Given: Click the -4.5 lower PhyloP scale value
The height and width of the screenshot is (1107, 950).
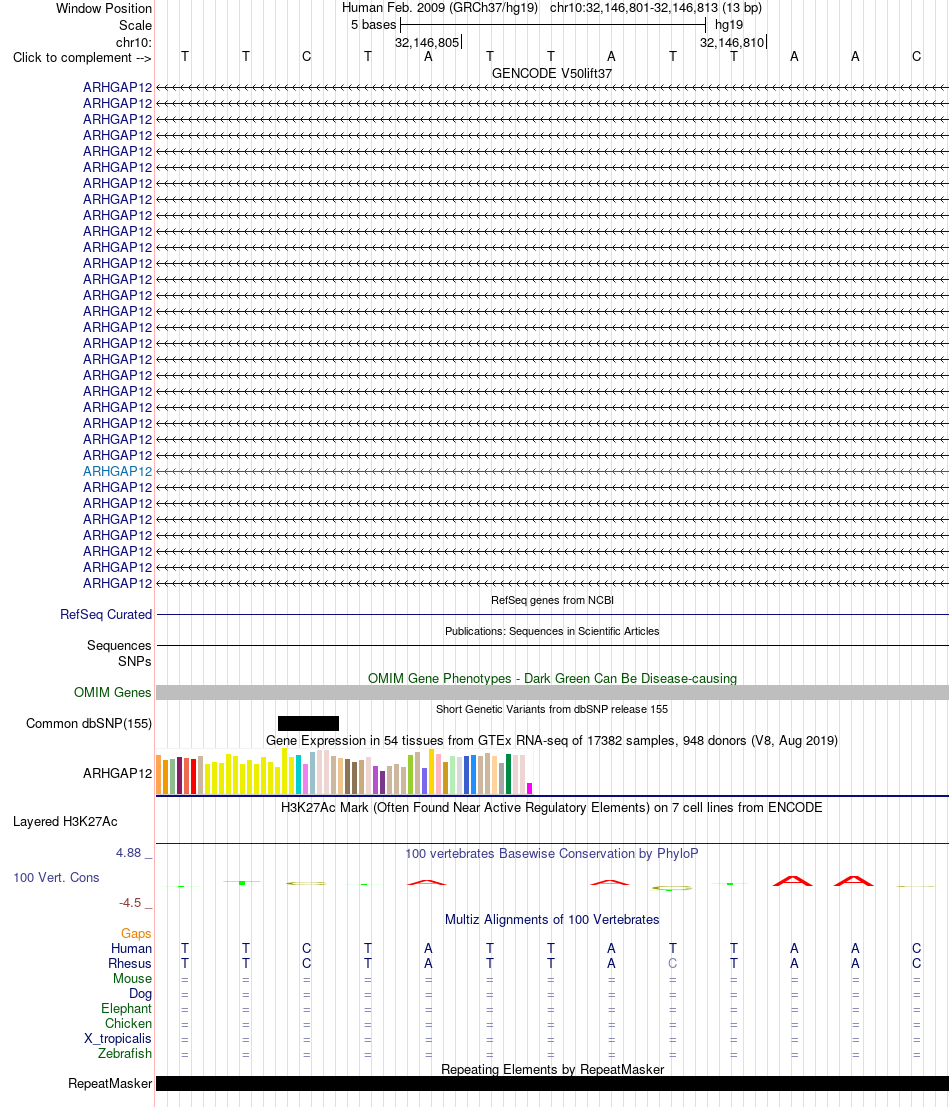Looking at the screenshot, I should (130, 903).
